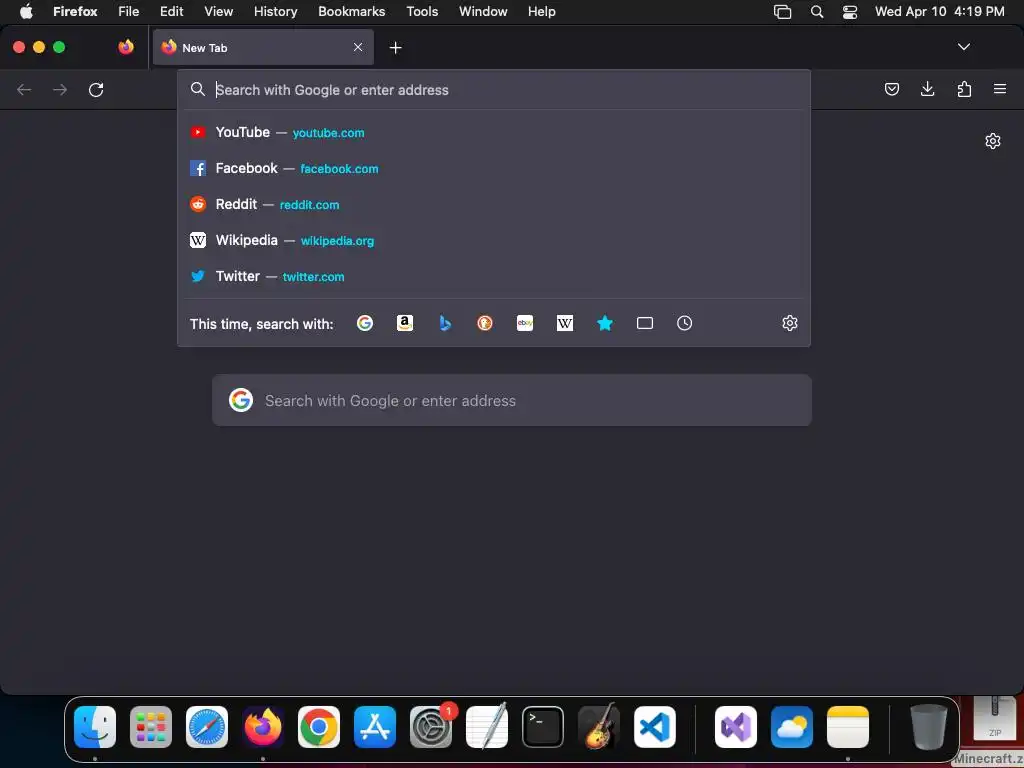Click the Stage Manager menu bar icon
The image size is (1024, 768).
[782, 11]
